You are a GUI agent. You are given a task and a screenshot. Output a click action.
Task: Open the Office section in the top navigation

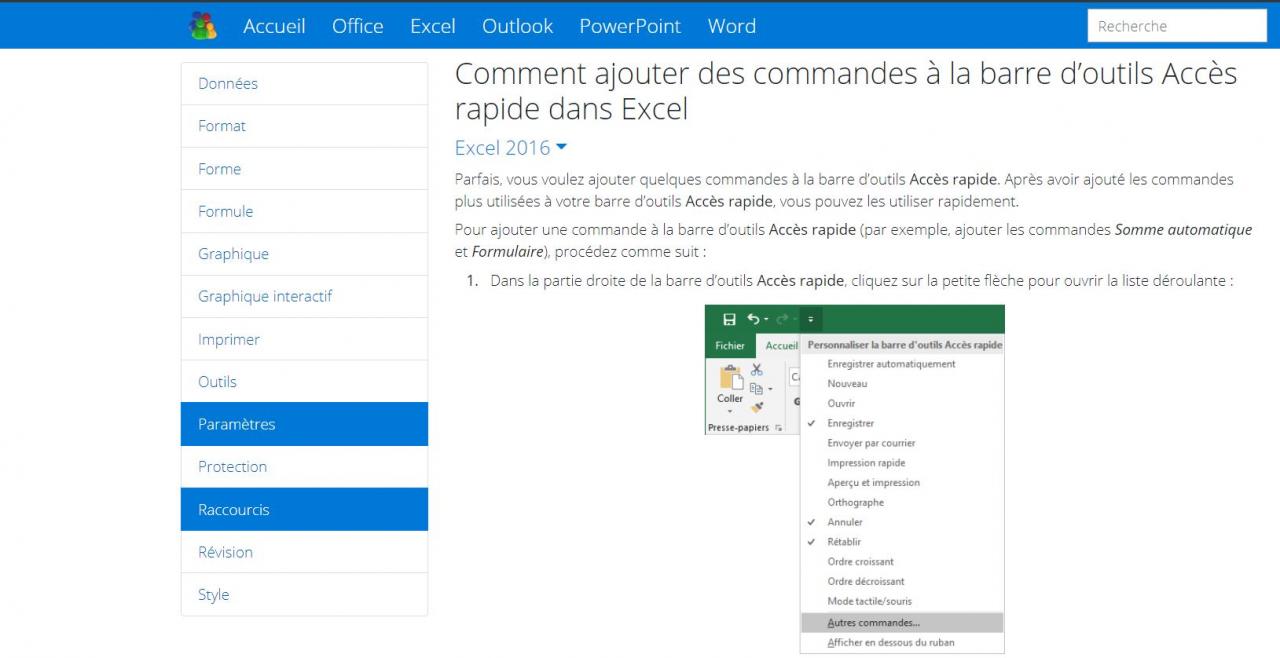click(358, 26)
